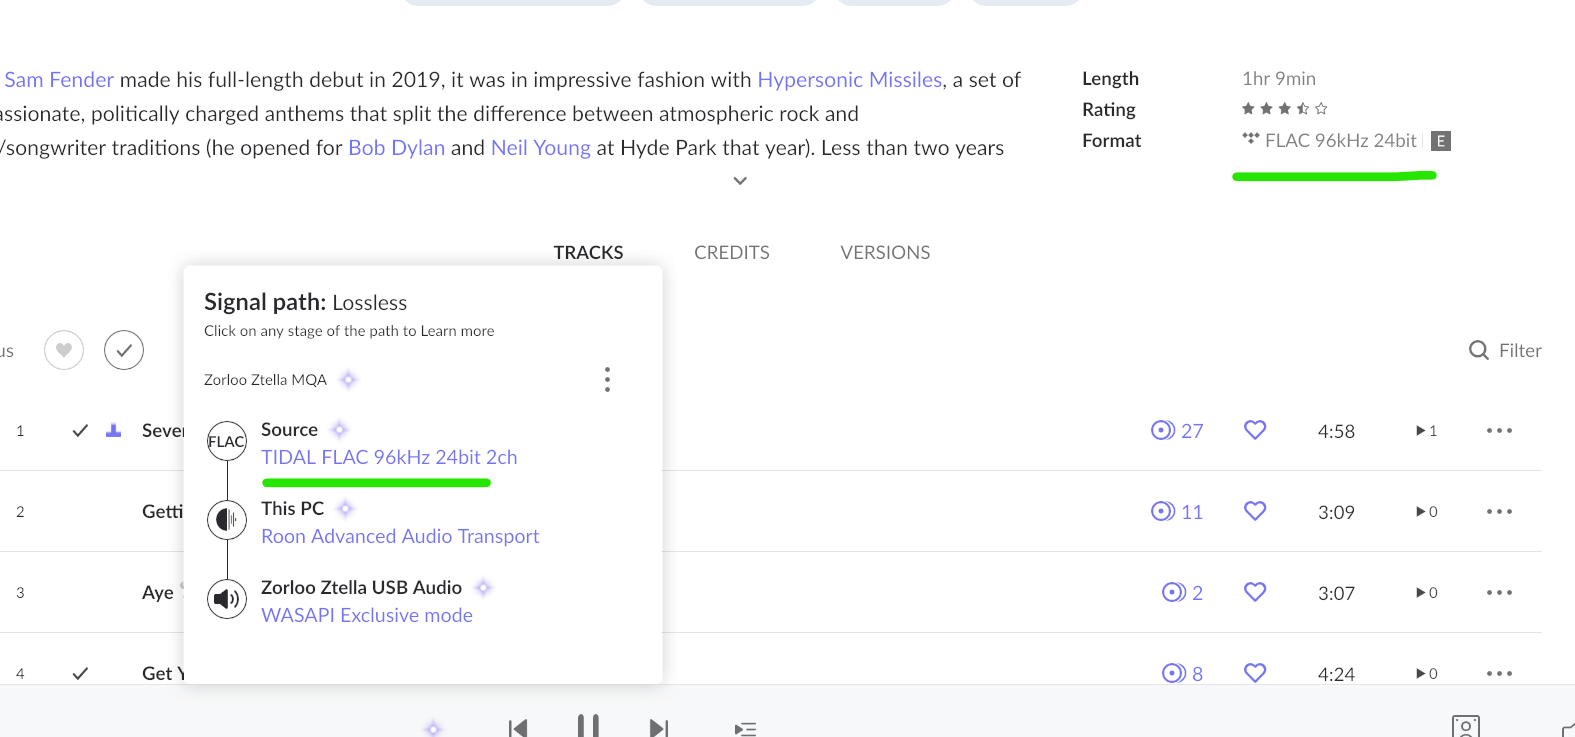Click track 3 play count indicator
The height and width of the screenshot is (737, 1575).
tap(1426, 593)
